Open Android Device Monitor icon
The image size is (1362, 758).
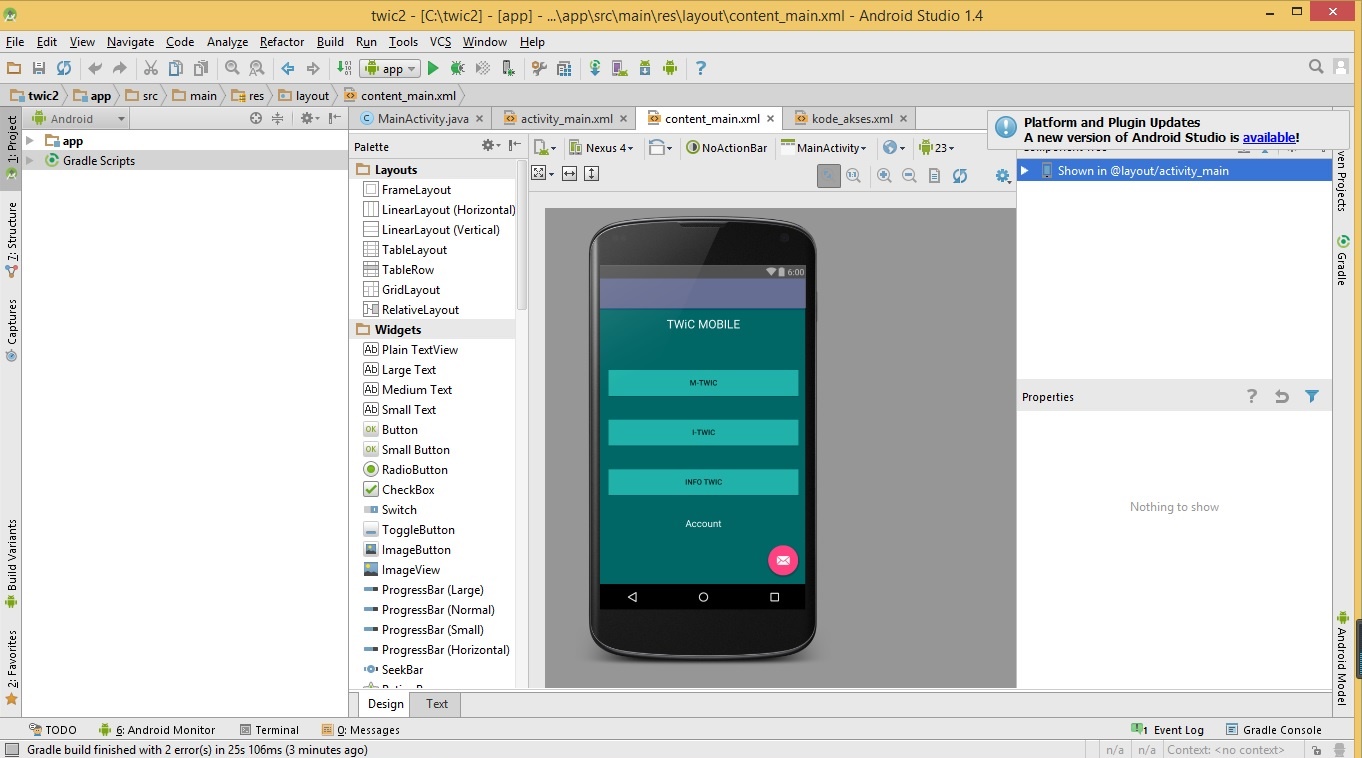point(670,68)
